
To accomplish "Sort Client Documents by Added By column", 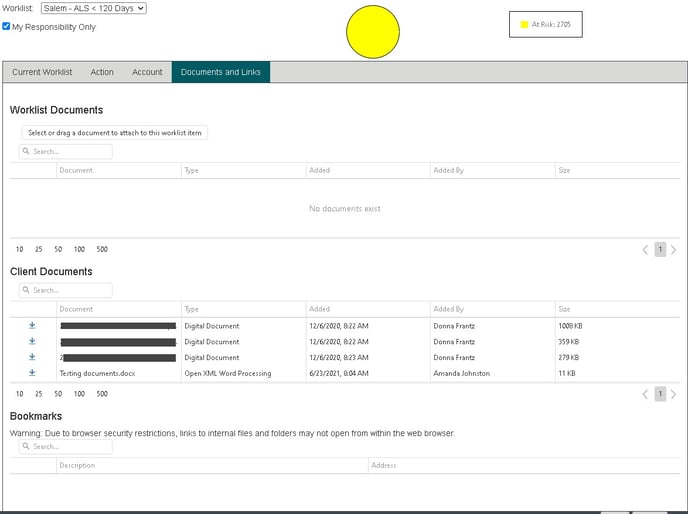I will tap(449, 309).
